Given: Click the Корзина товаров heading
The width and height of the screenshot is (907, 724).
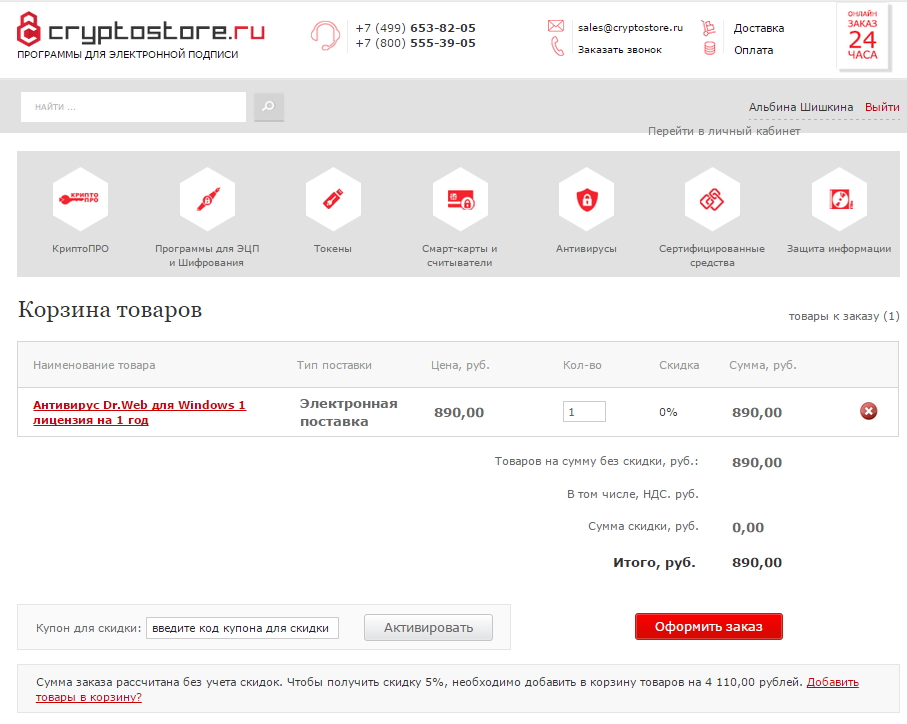Looking at the screenshot, I should pyautogui.click(x=110, y=309).
